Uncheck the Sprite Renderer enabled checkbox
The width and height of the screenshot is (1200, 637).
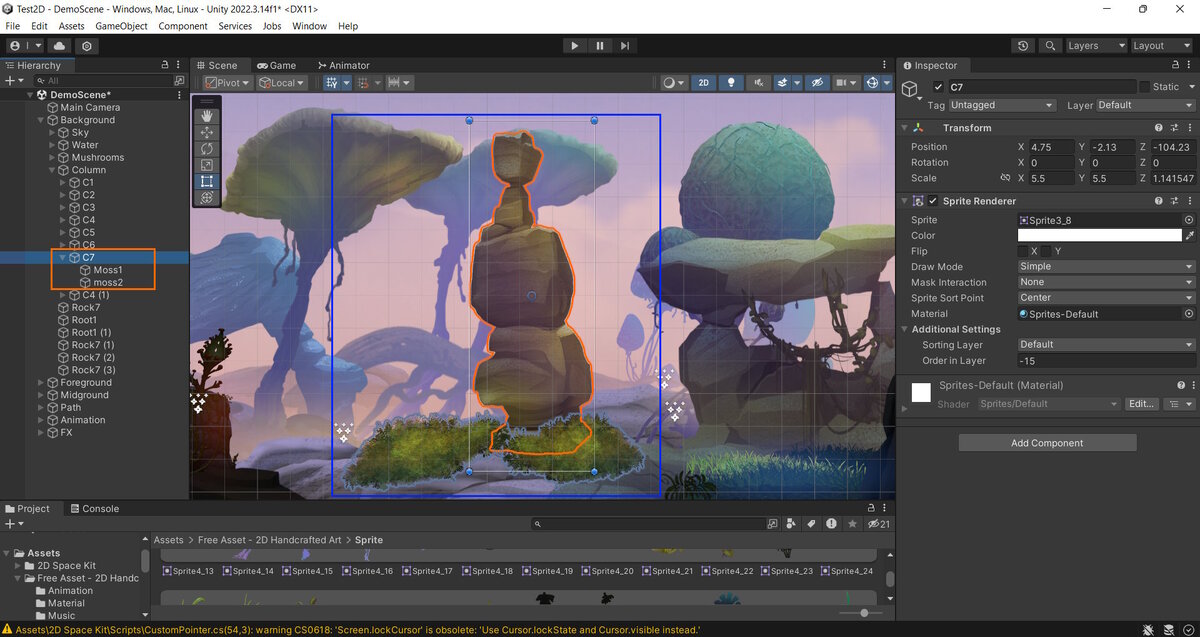[x=933, y=201]
